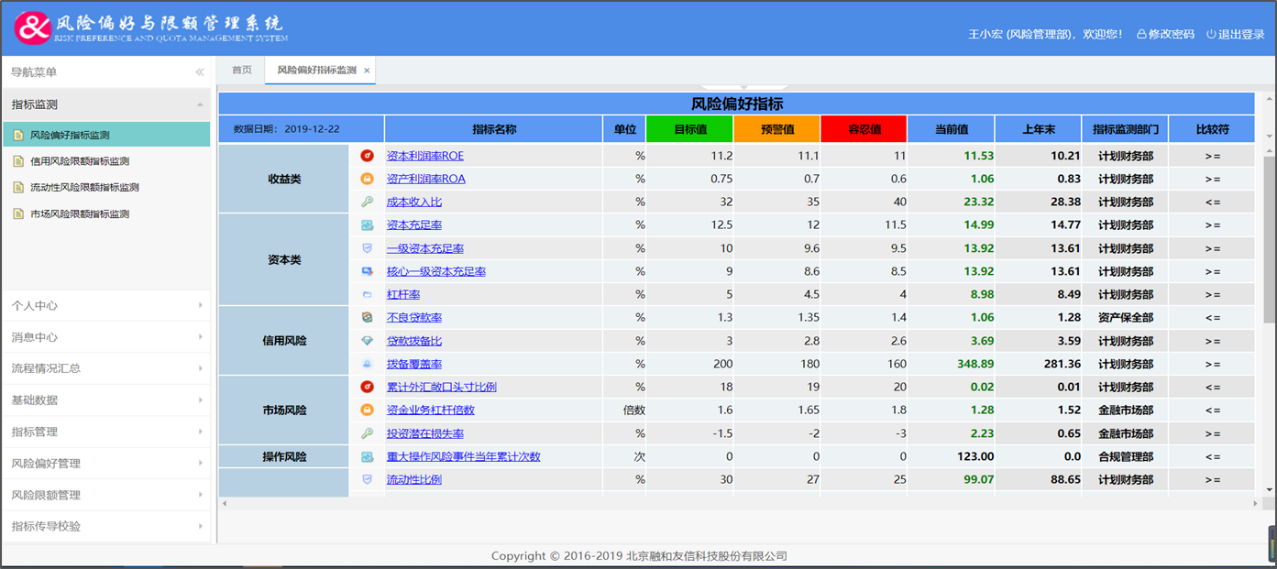Viewport: 1277px width, 569px height.
Task: Click the system logo icon in header
Action: [x=32, y=28]
